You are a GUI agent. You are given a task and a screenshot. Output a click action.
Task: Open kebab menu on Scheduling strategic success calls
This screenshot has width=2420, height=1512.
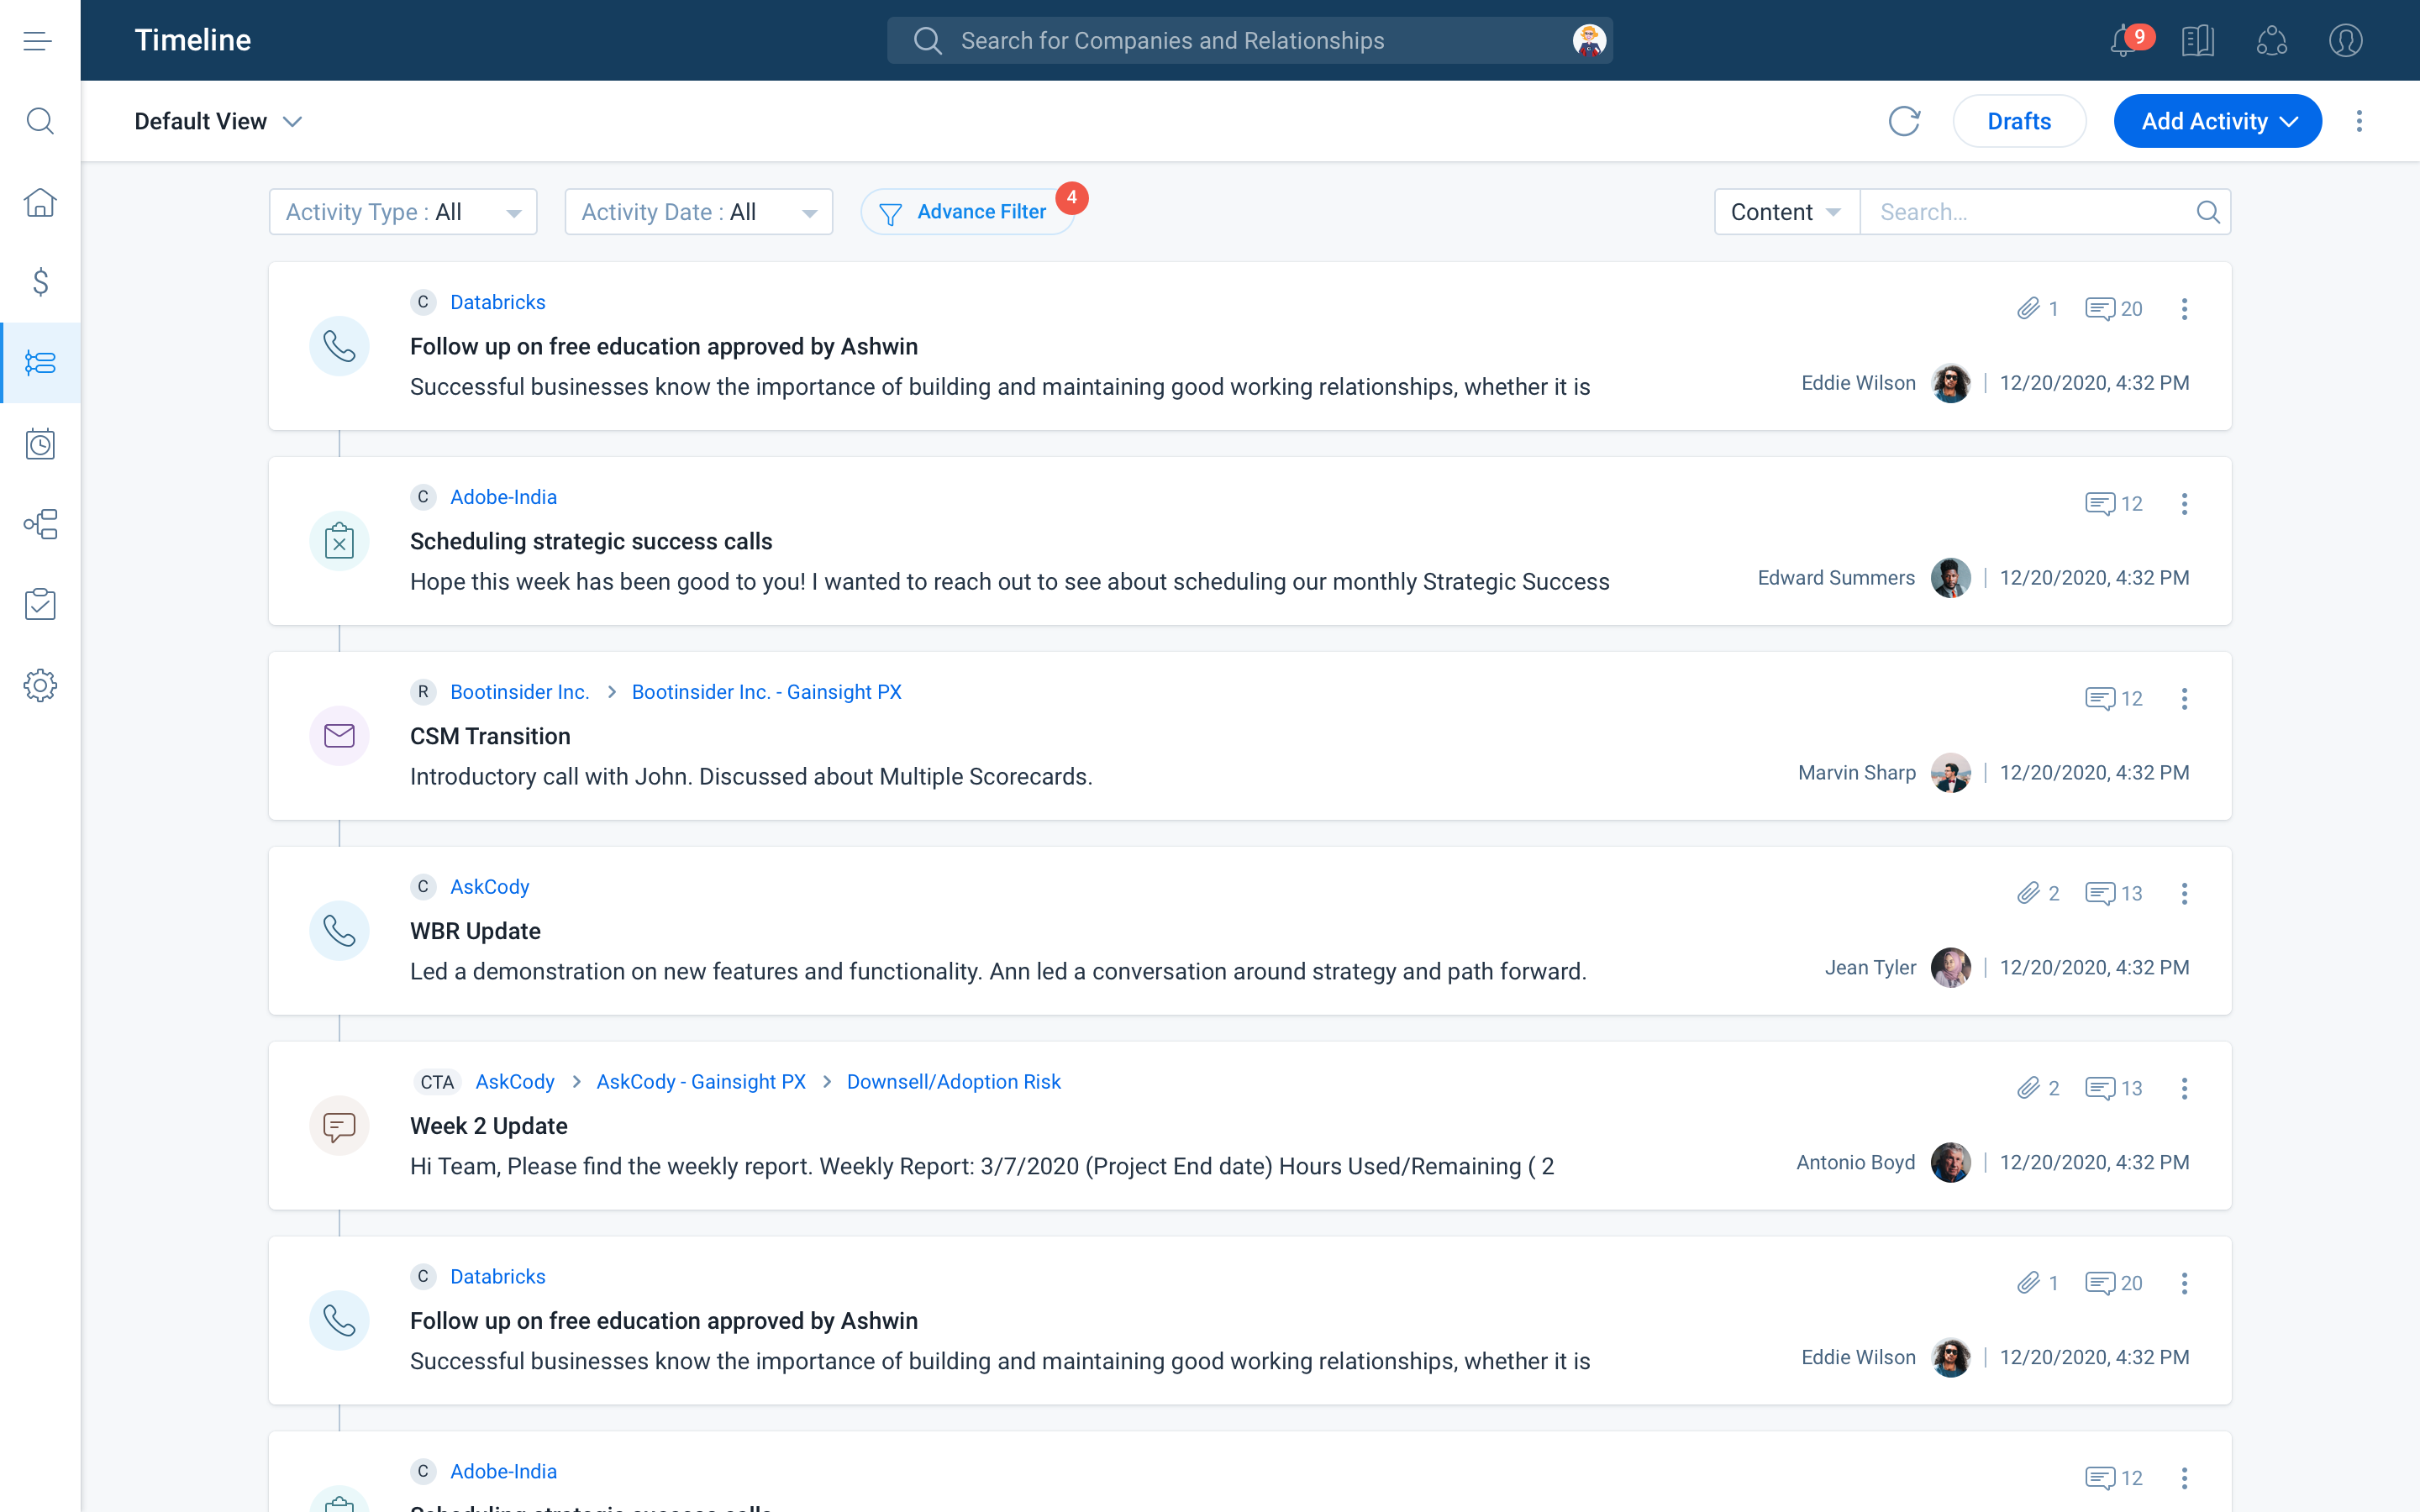point(2184,504)
